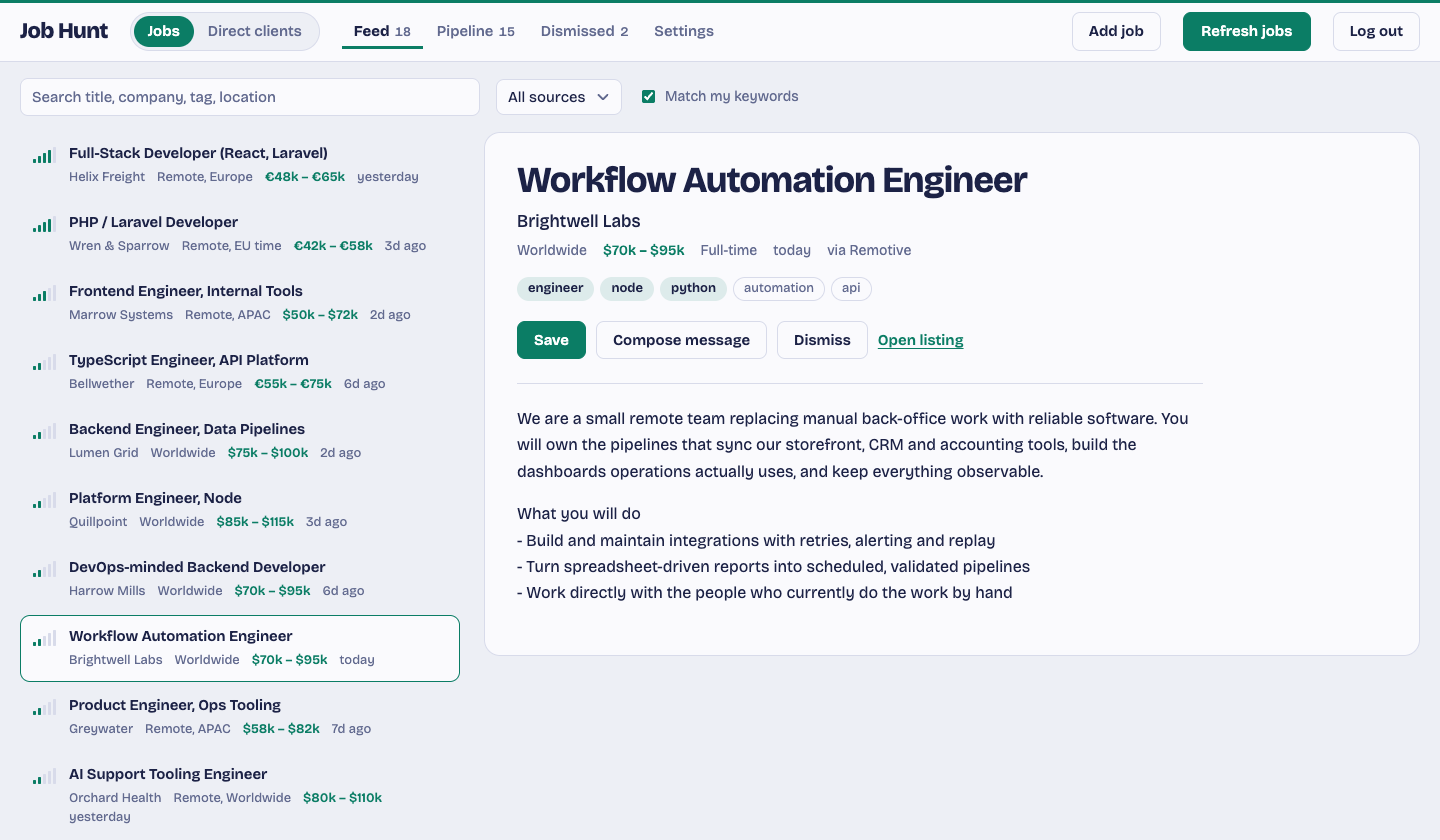Screen dimensions: 1440x840
Task: Click signal bars icon beside TypeScript Engineer, API Platform
Action: pos(44,363)
